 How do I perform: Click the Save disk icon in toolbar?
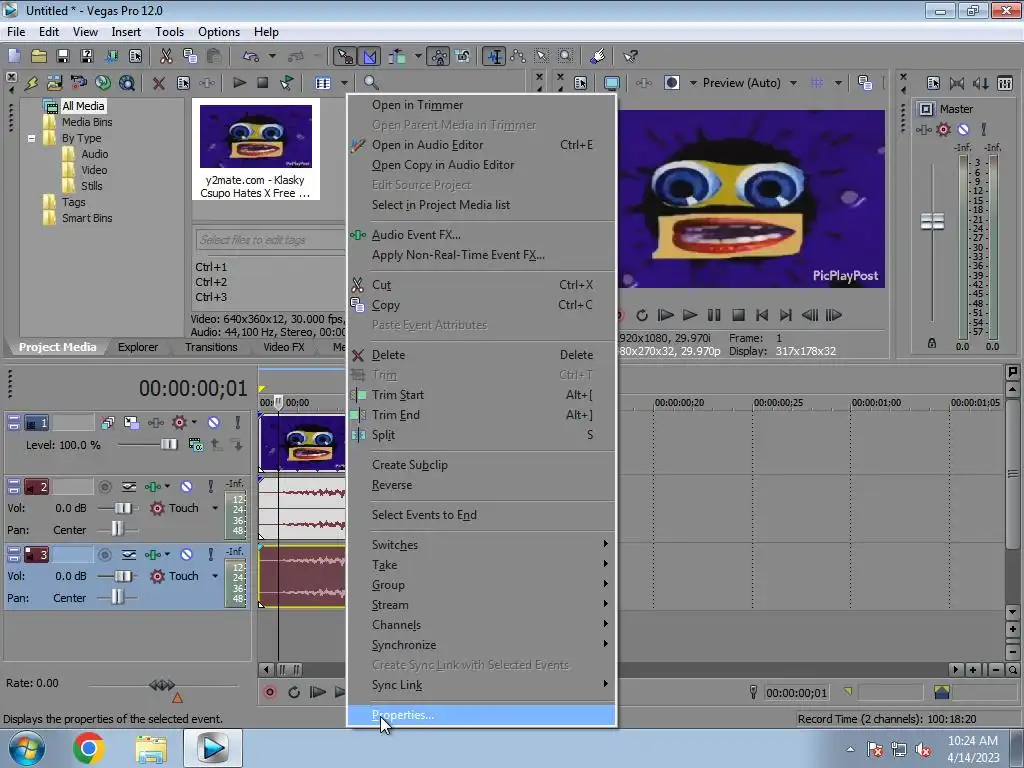click(x=63, y=56)
